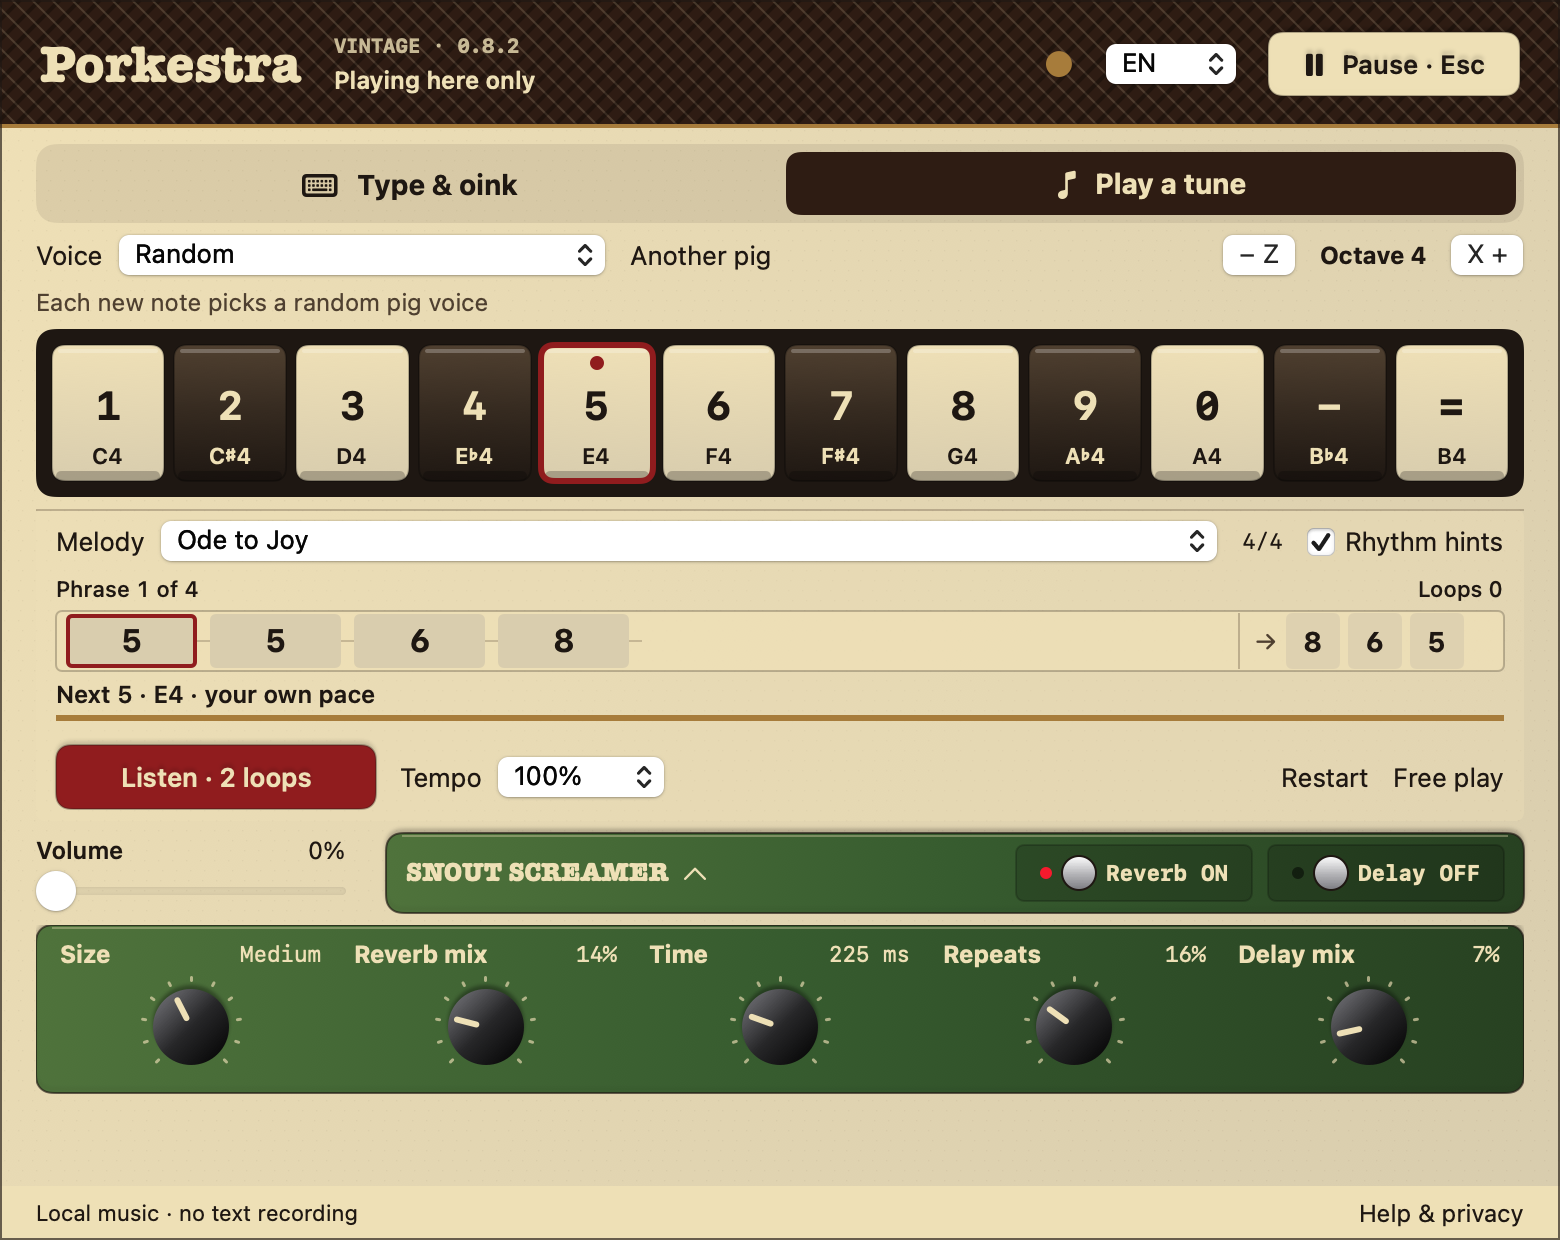This screenshot has width=1560, height=1240.
Task: Switch to the Play a tune tab
Action: point(1151,184)
